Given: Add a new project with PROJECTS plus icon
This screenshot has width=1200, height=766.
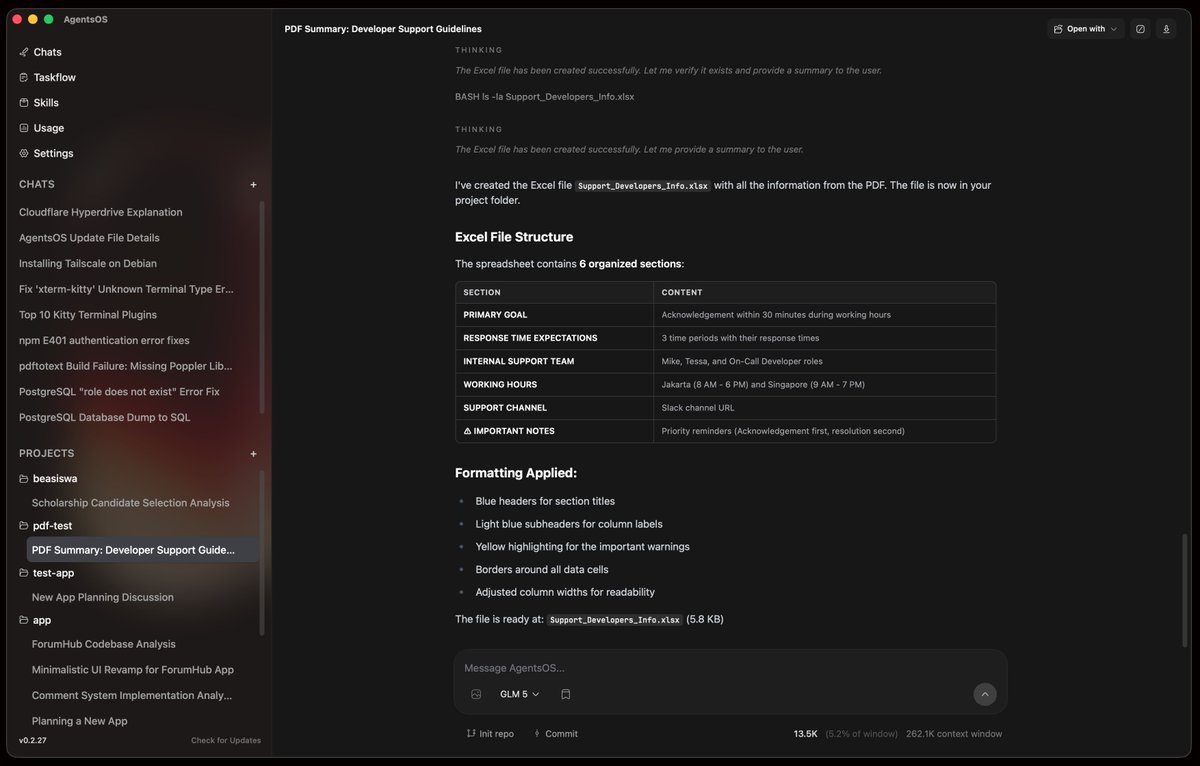Looking at the screenshot, I should click(253, 454).
